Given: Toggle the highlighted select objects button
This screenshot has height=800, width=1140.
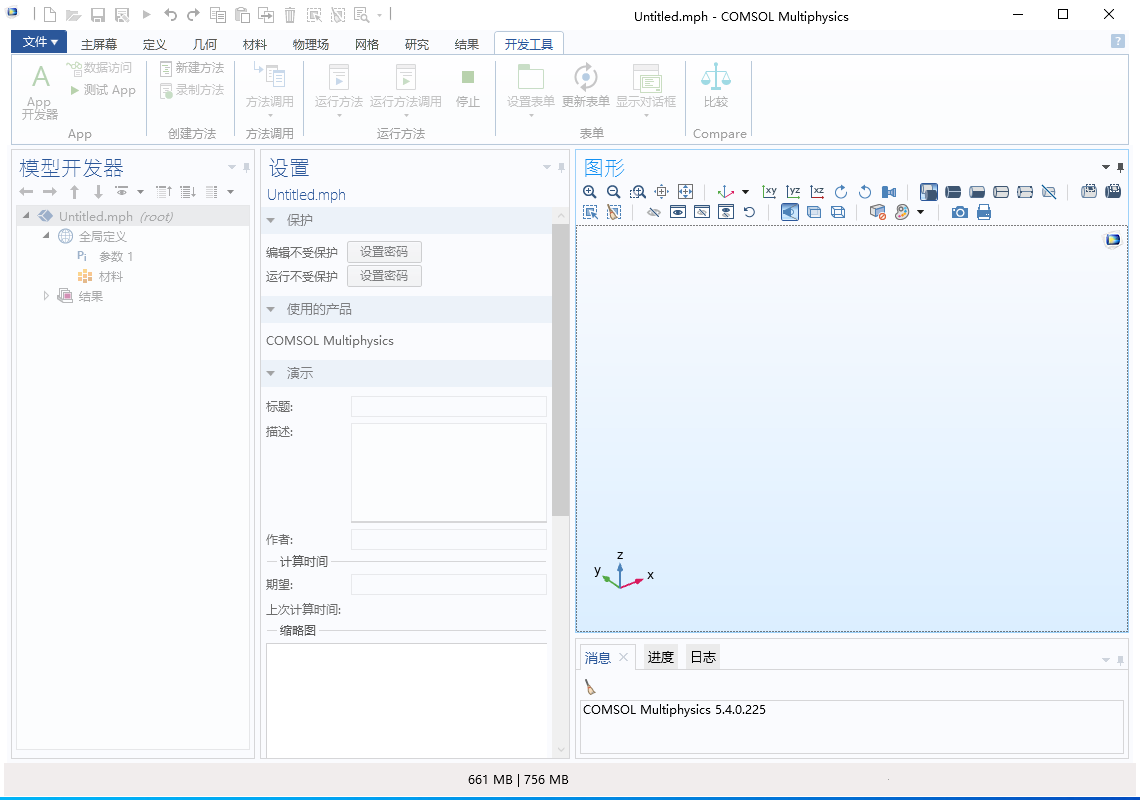Looking at the screenshot, I should pos(928,191).
